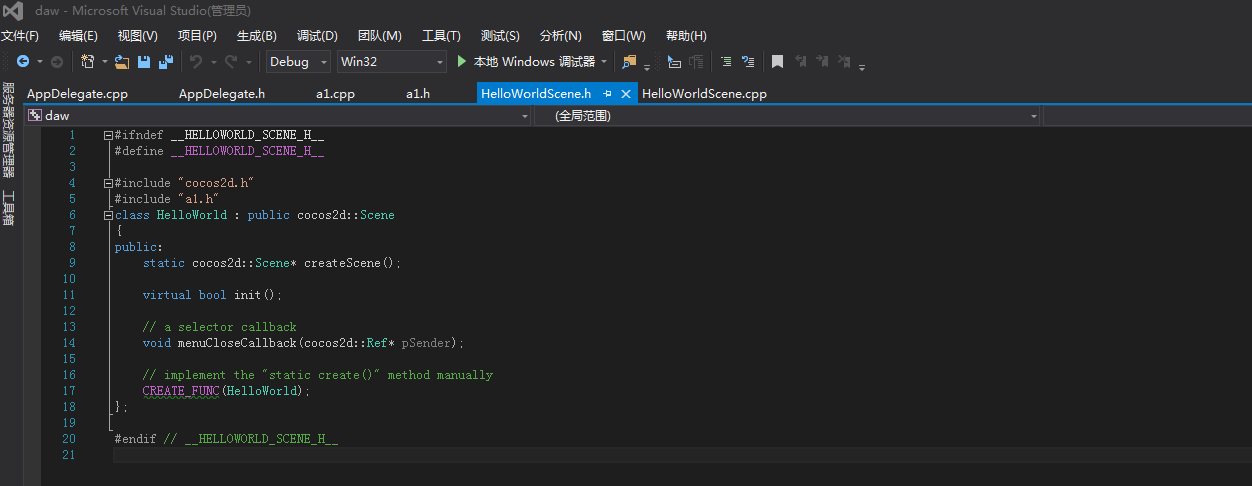Screen dimensions: 1252x486
Task: Click the bookmark icon in the toolbar
Action: (x=777, y=62)
